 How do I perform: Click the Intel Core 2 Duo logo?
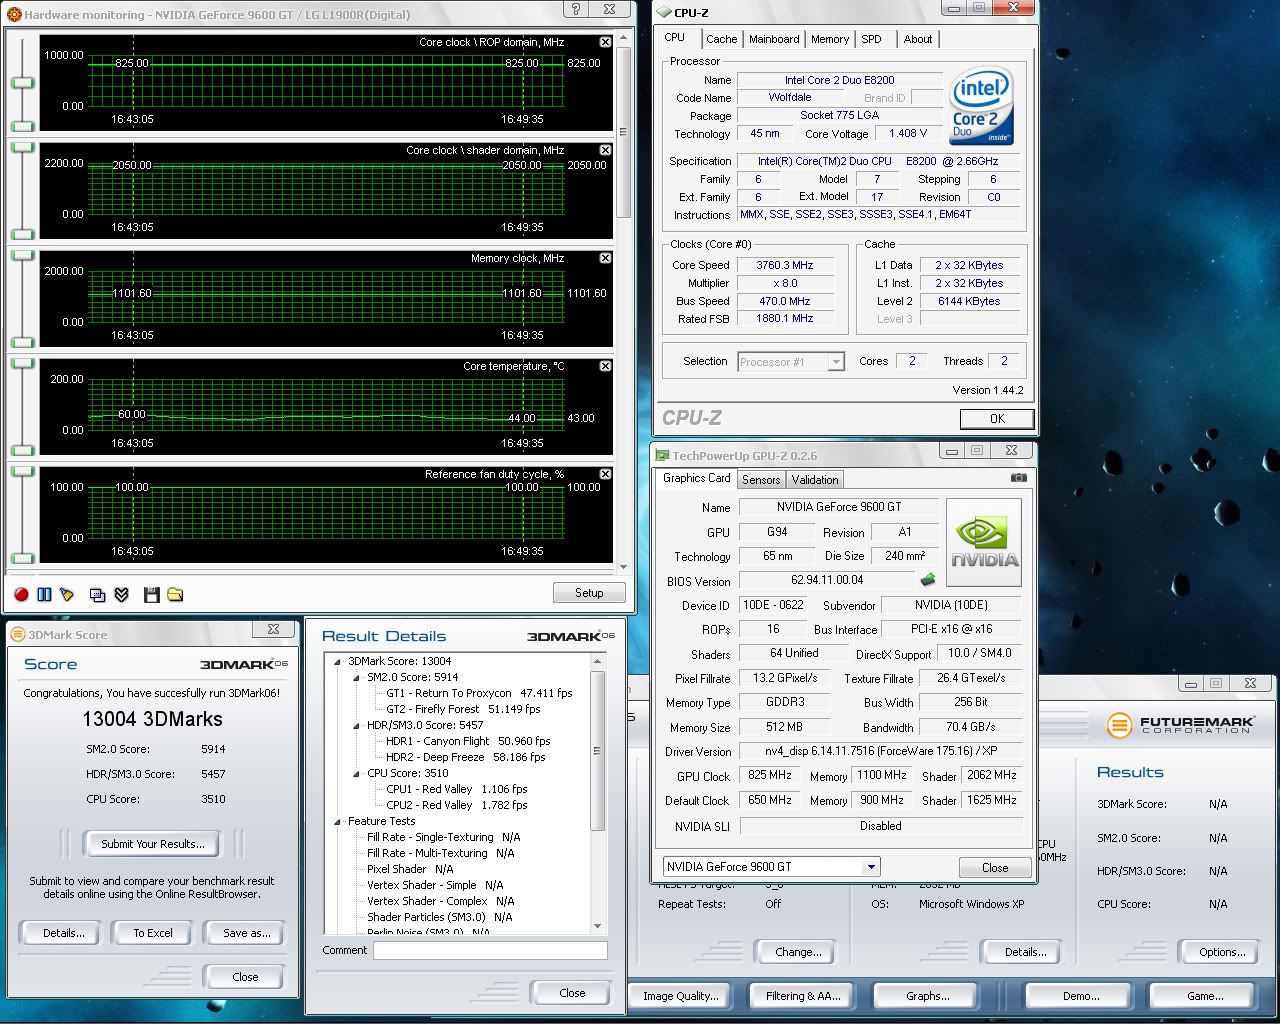982,105
